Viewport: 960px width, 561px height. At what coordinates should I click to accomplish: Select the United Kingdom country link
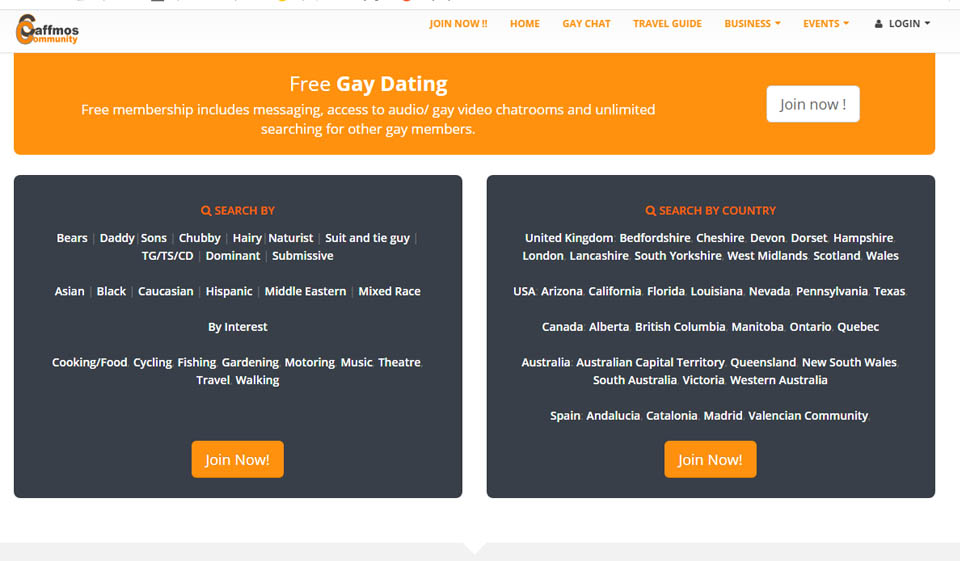point(569,238)
